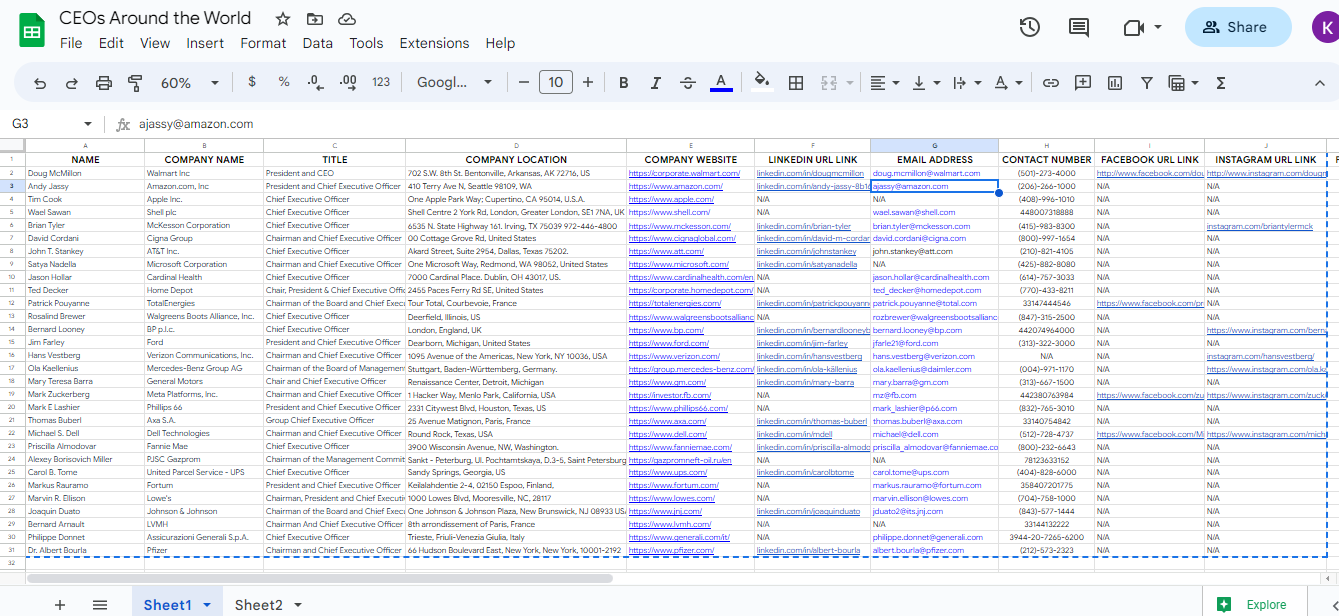Open the name box dropdown arrow
The image size is (1339, 616).
click(x=87, y=125)
